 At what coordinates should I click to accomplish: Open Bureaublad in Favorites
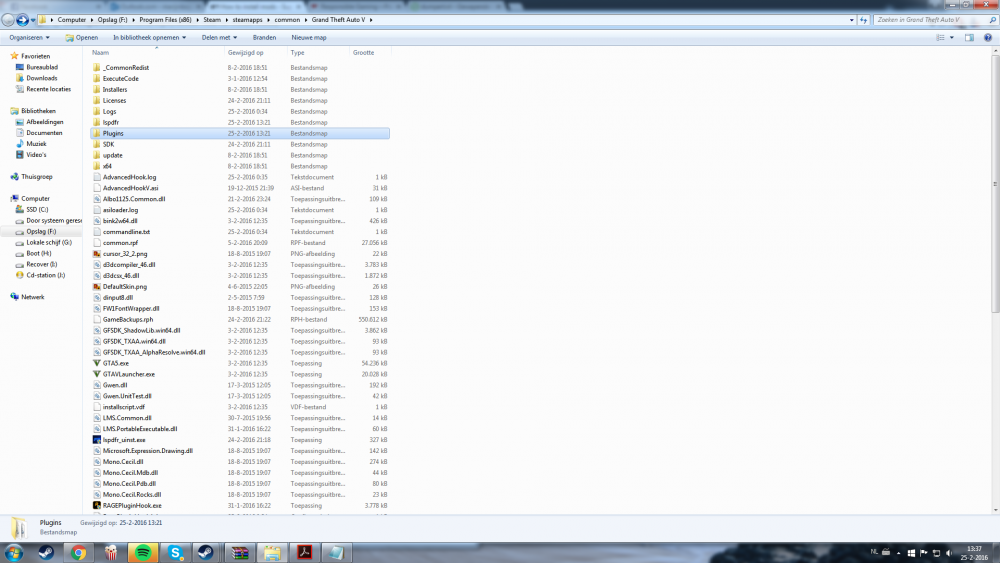(x=42, y=67)
